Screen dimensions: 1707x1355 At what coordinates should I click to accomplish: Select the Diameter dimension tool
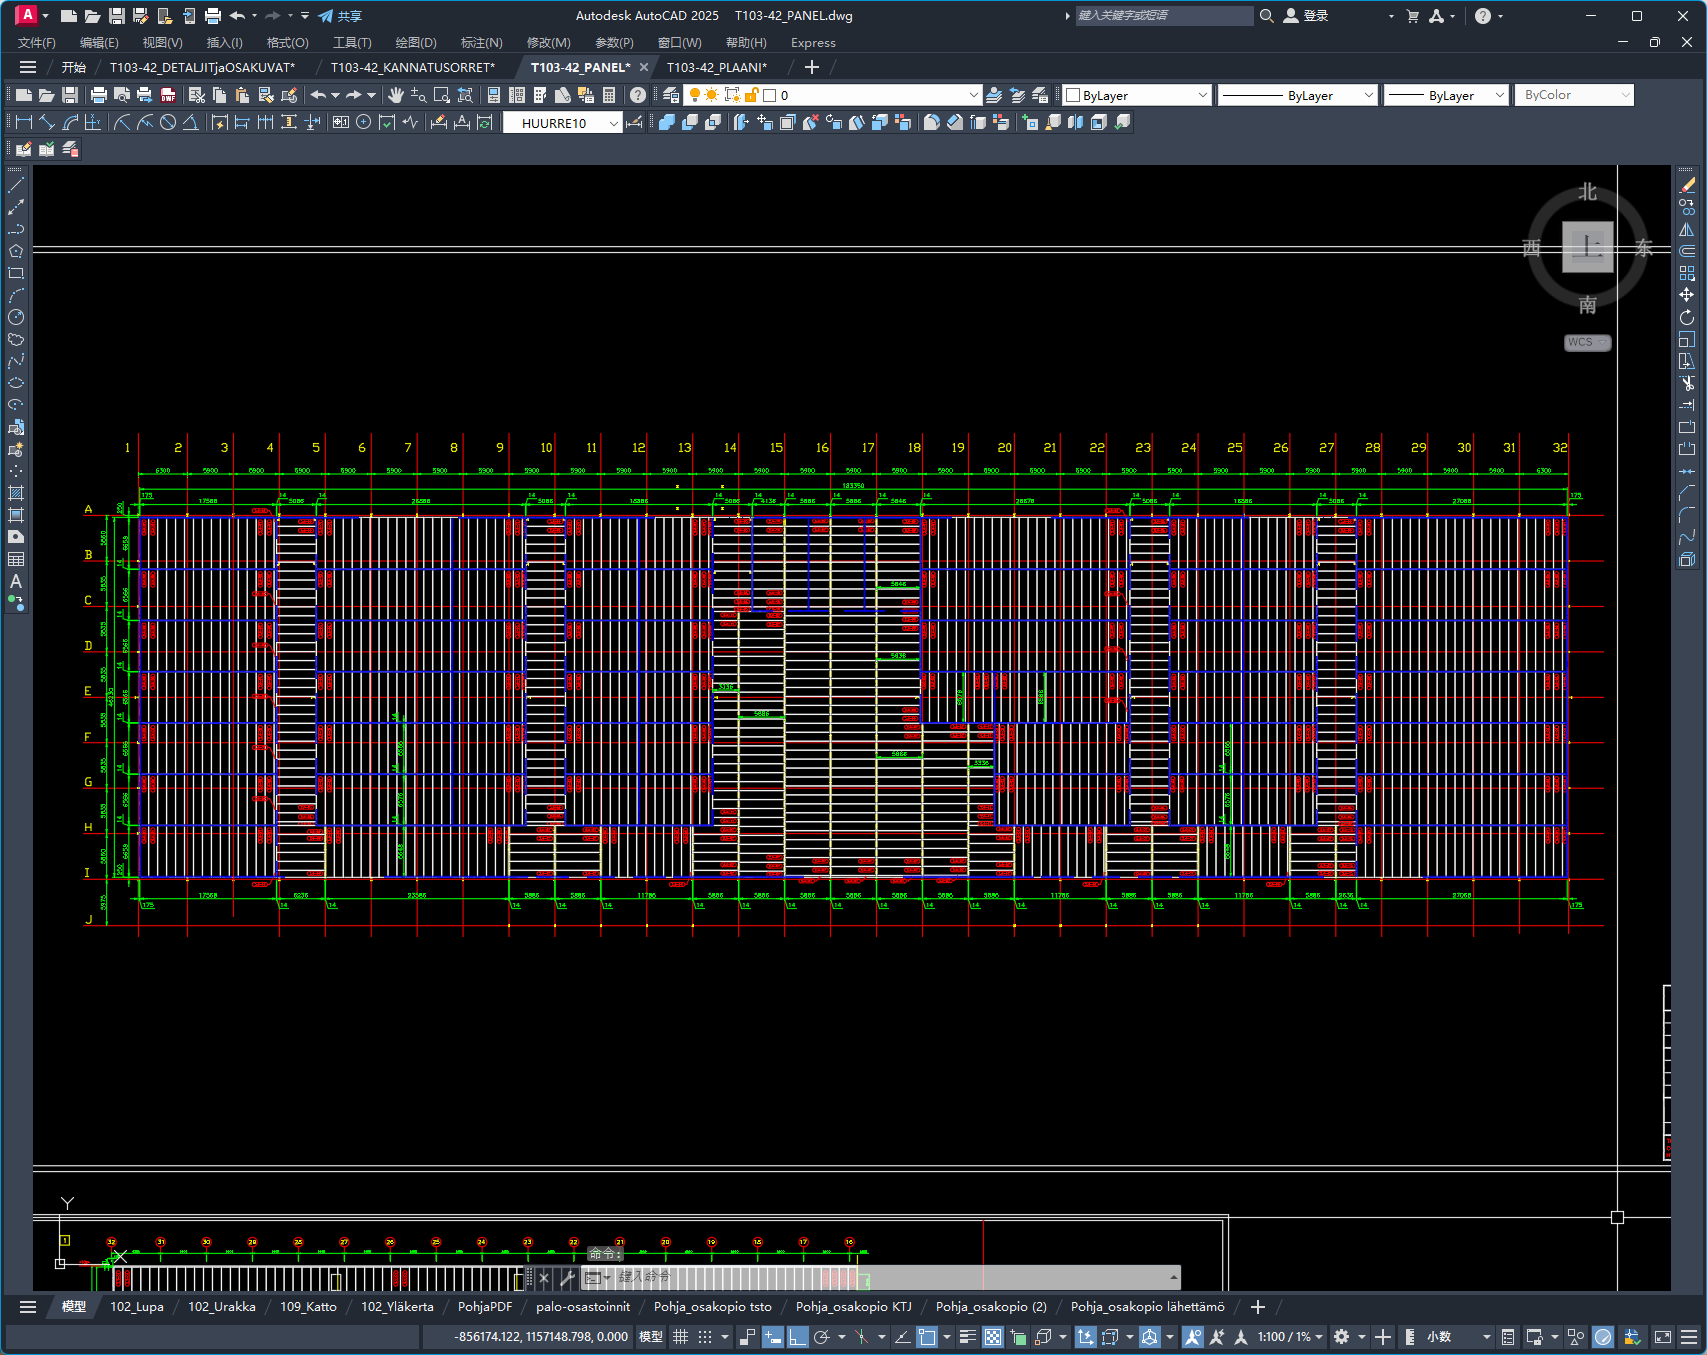point(168,122)
